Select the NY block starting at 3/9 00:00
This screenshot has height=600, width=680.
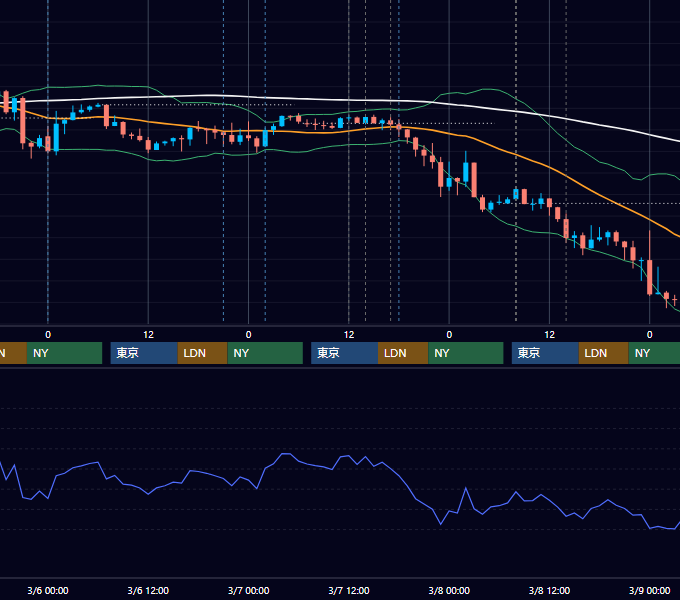654,353
